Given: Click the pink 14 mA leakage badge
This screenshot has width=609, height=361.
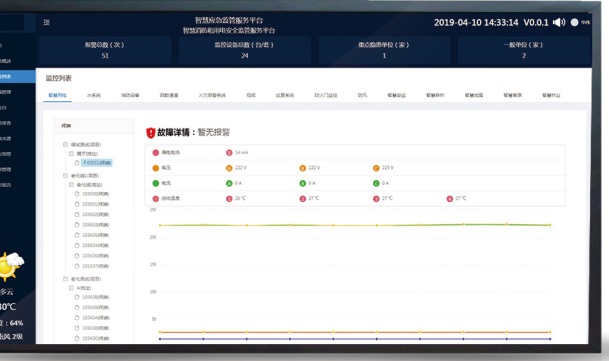Looking at the screenshot, I should click(x=229, y=153).
